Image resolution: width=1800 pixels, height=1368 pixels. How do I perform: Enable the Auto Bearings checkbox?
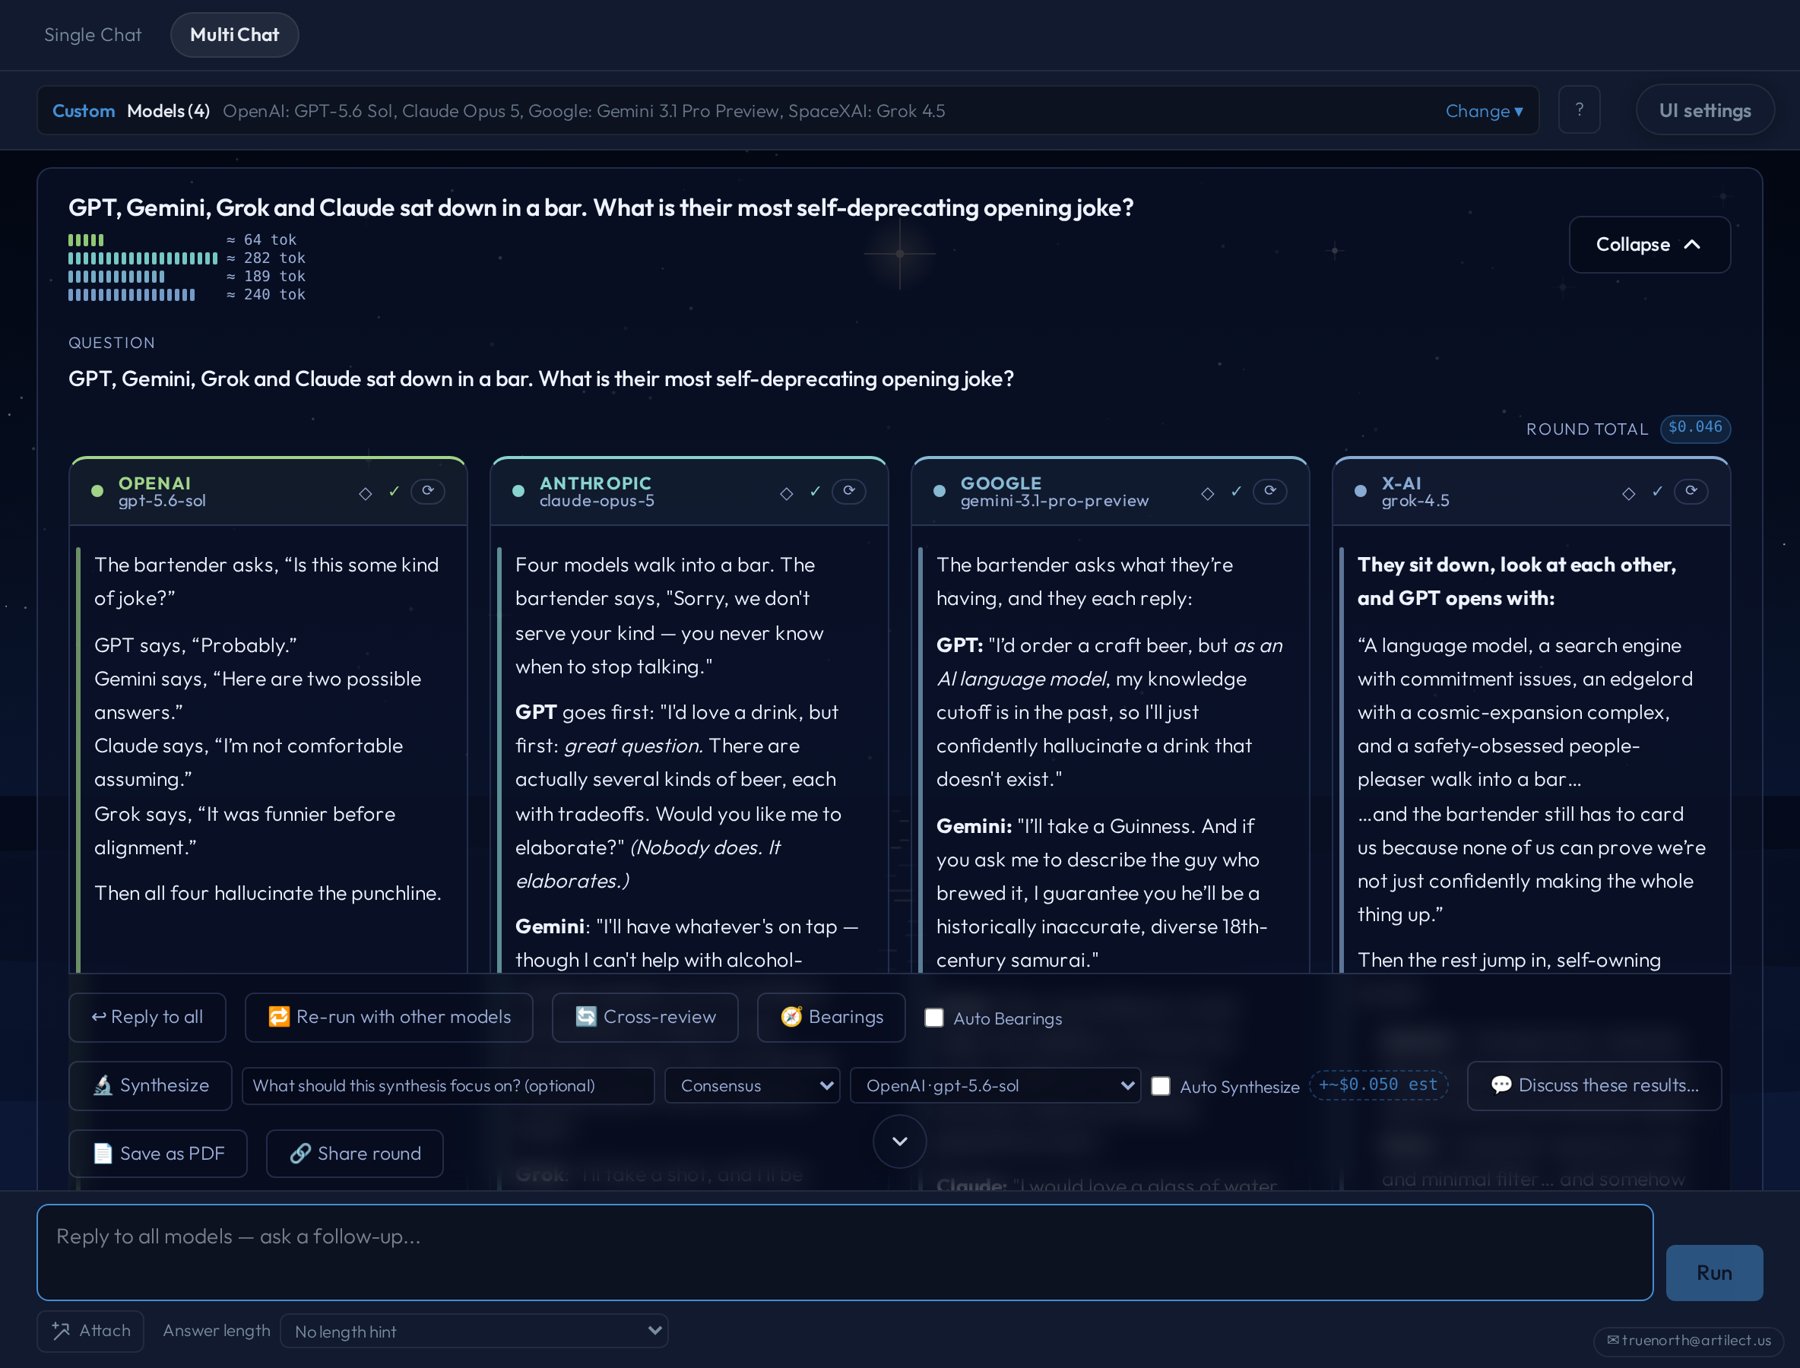click(934, 1018)
